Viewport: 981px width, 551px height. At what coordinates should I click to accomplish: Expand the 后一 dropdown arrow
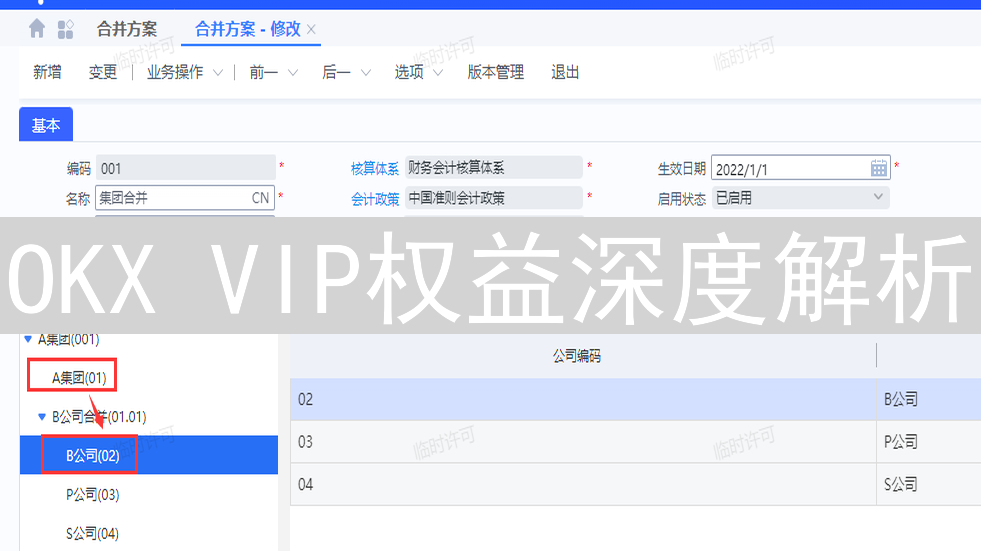pyautogui.click(x=366, y=73)
